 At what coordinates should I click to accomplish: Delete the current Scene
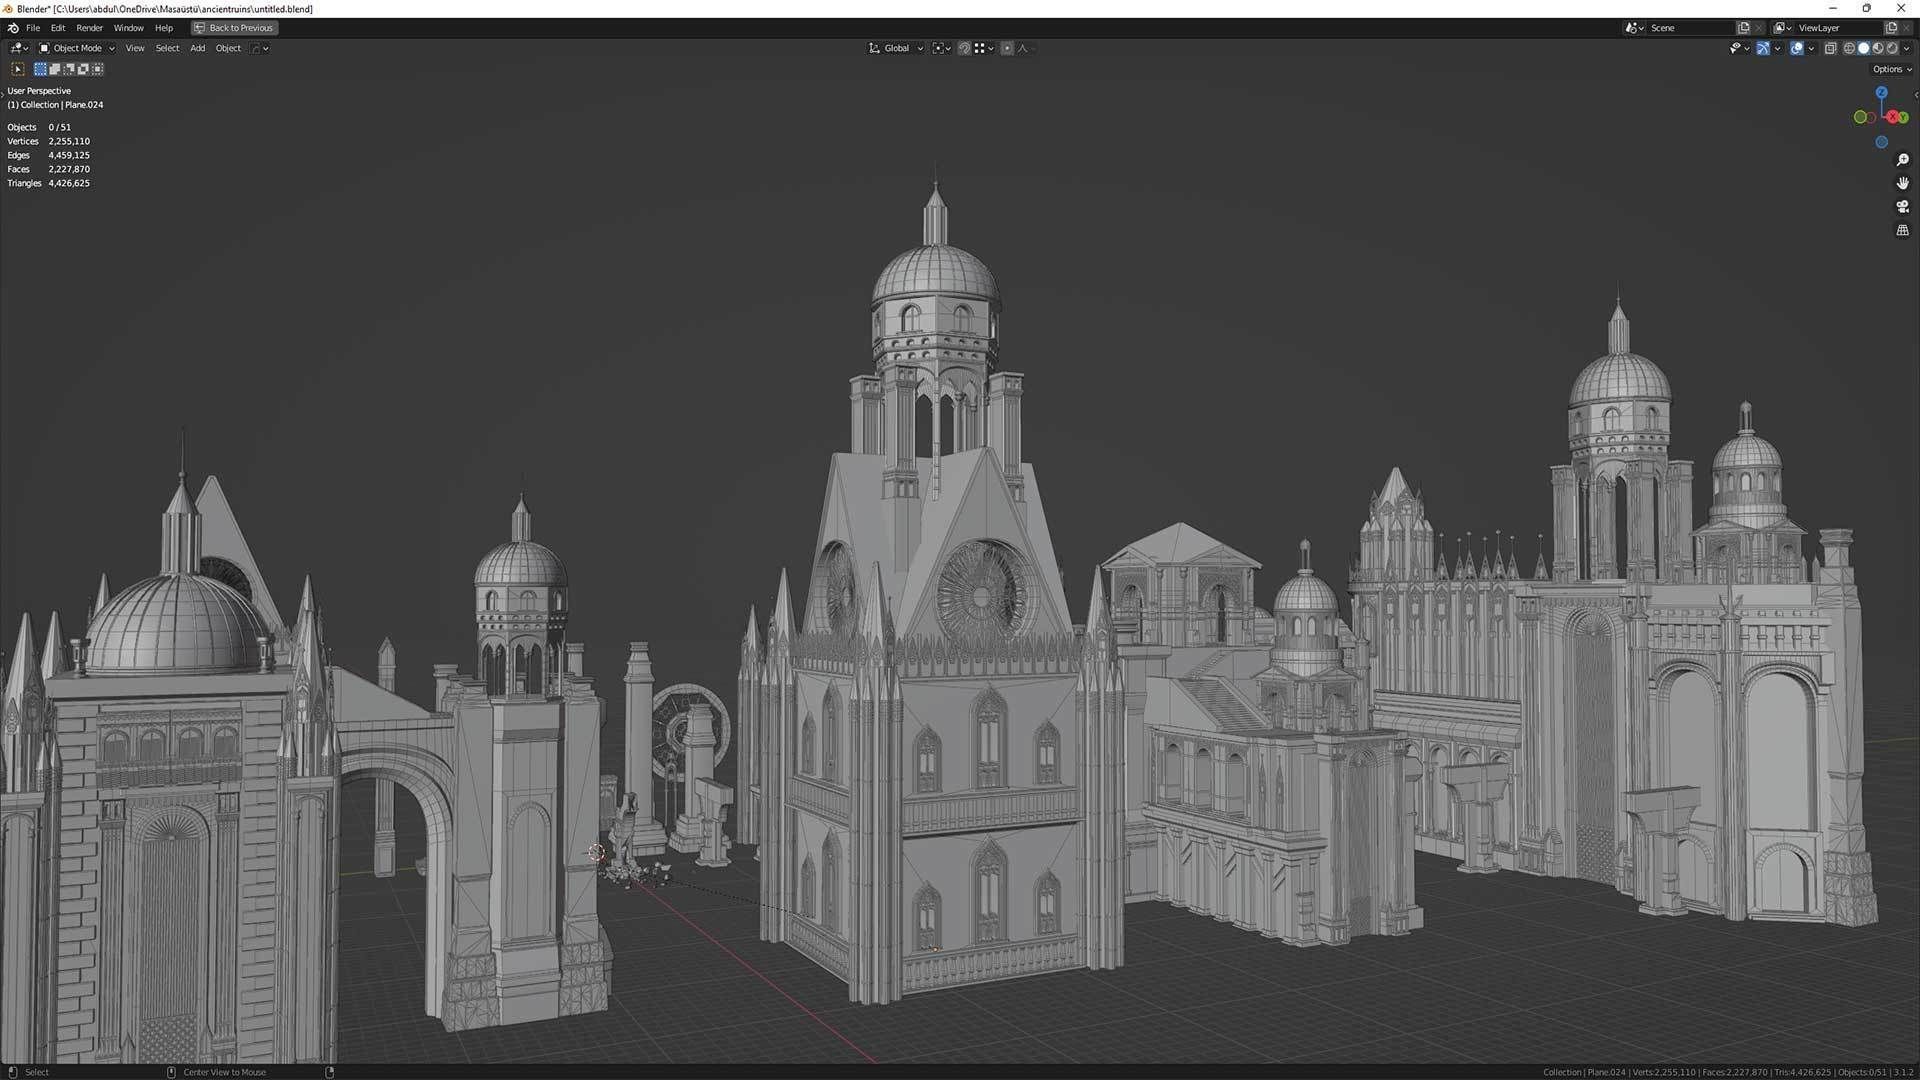pos(1759,28)
